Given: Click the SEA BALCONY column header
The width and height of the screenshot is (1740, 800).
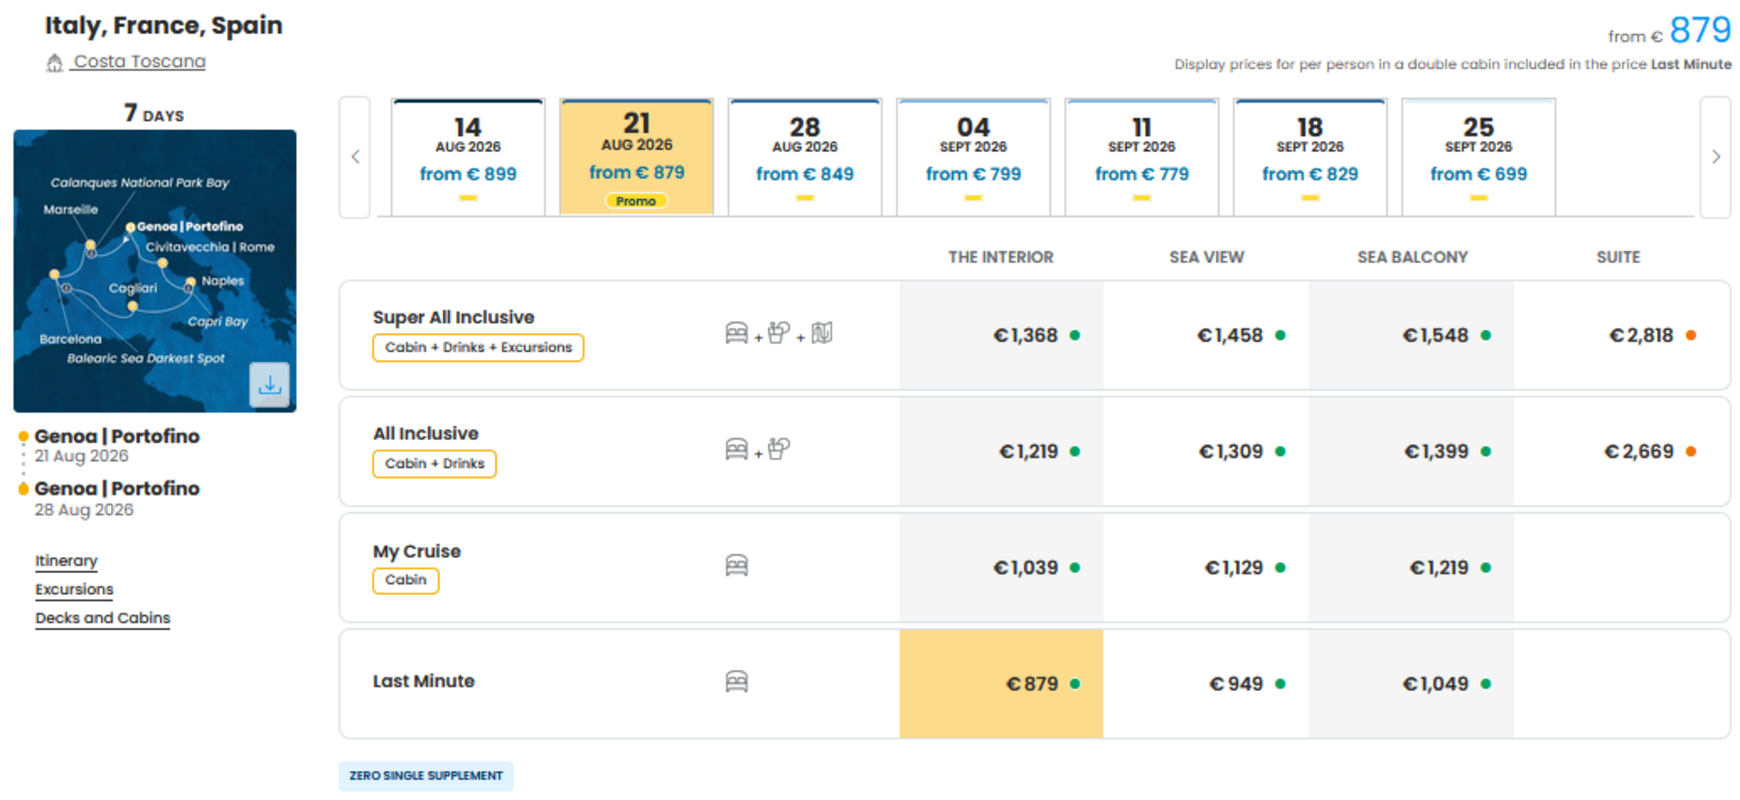Looking at the screenshot, I should 1412,257.
